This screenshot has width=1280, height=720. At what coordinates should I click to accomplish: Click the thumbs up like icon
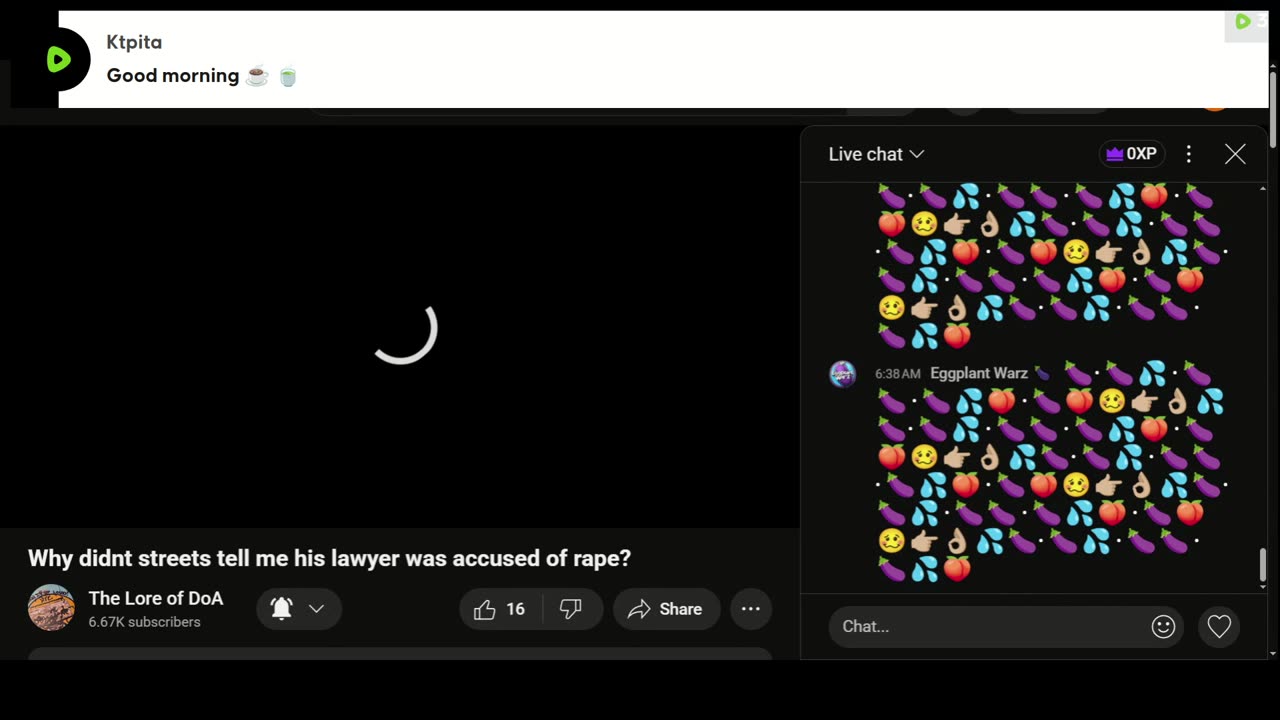(485, 609)
